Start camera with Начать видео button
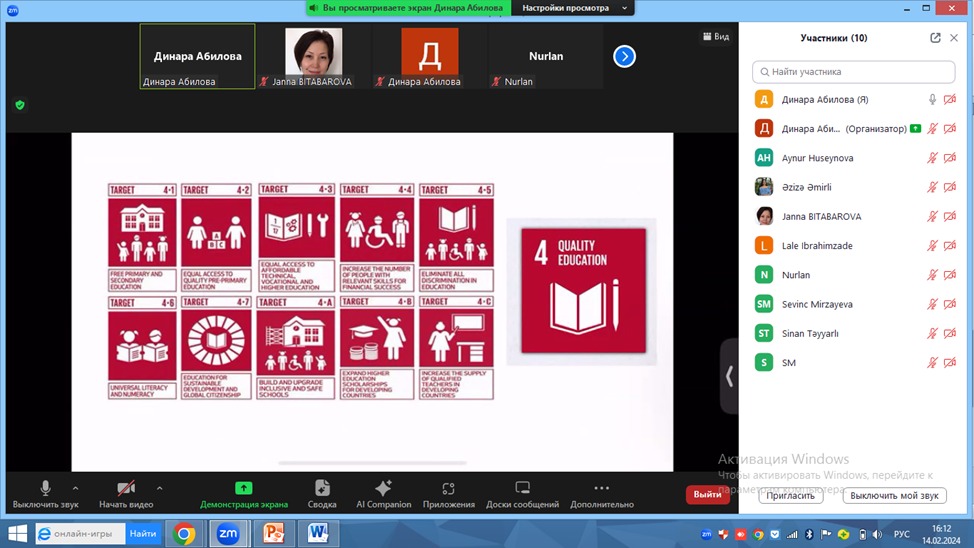 point(126,495)
